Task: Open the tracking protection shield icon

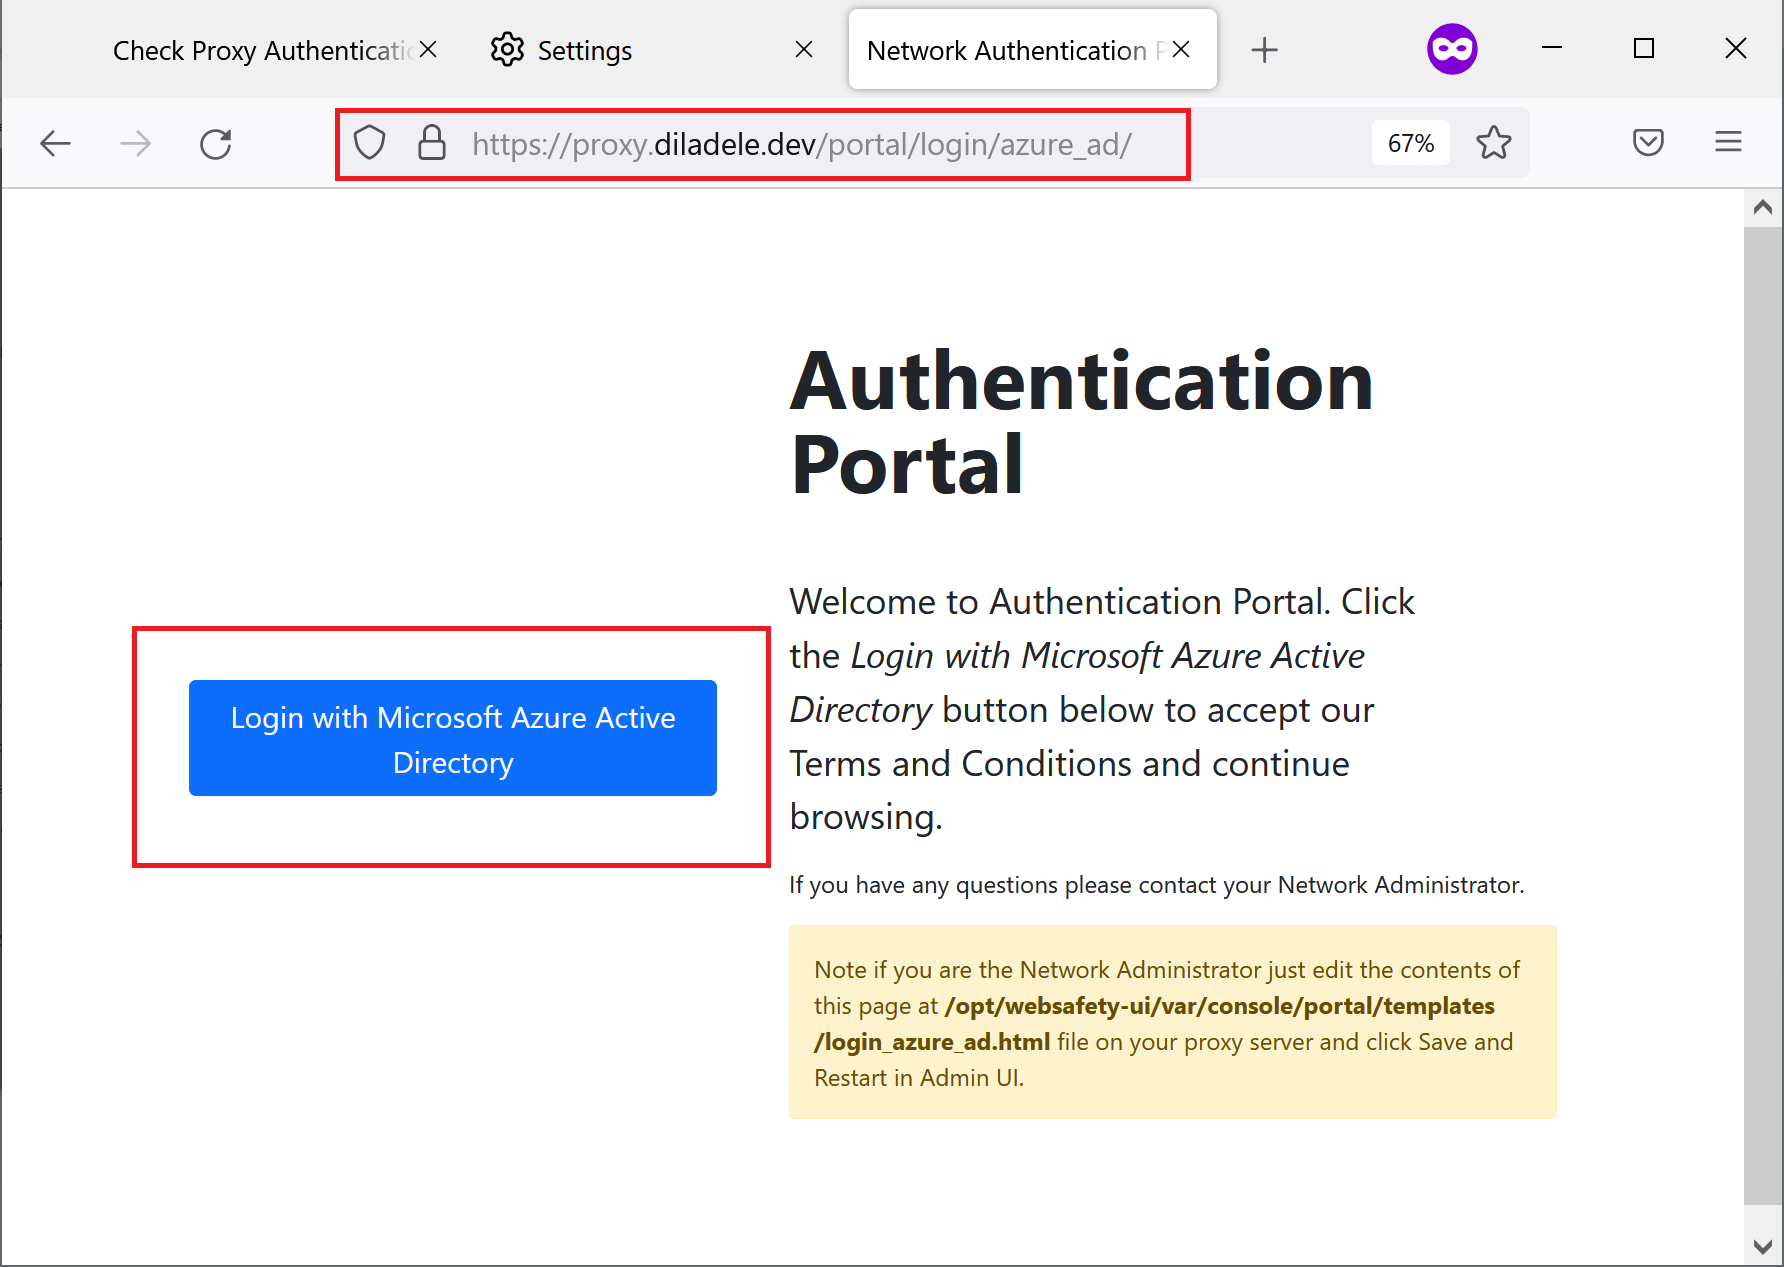Action: point(370,143)
